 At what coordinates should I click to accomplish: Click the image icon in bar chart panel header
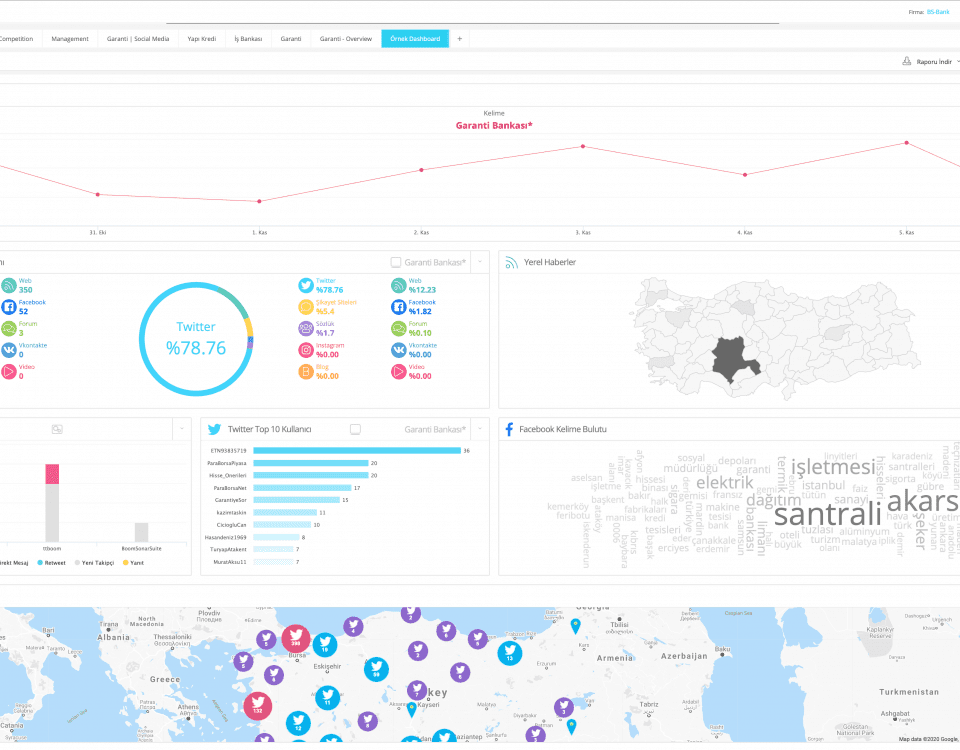[x=57, y=429]
